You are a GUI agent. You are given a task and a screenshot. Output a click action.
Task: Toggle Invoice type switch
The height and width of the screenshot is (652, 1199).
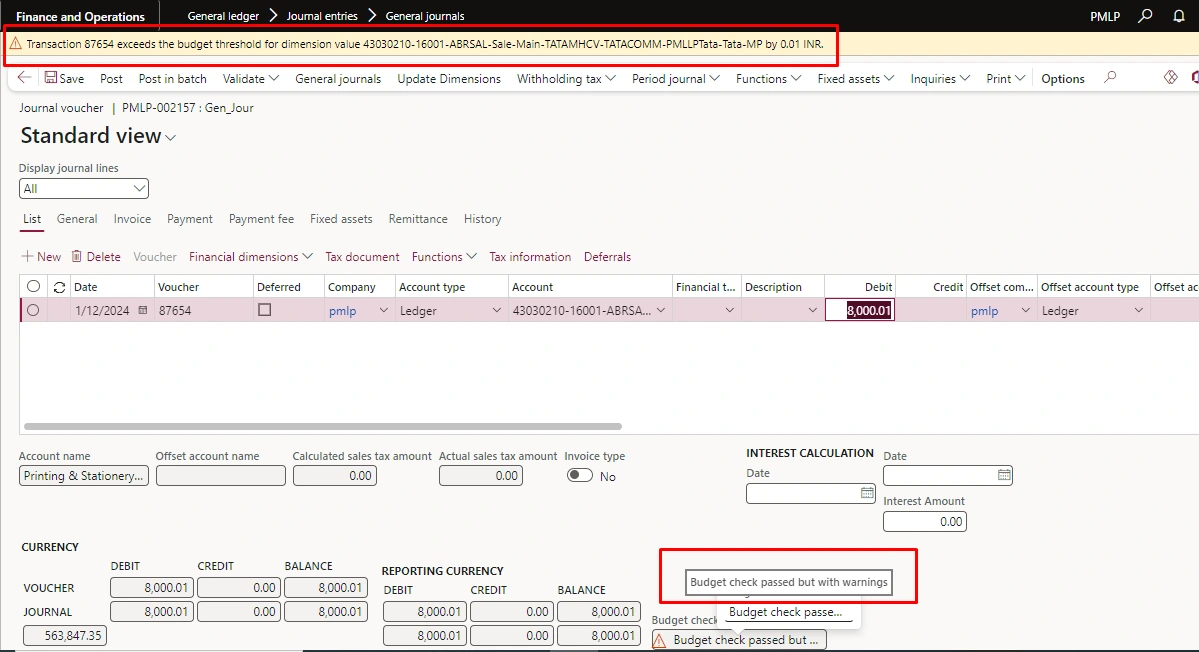[580, 475]
